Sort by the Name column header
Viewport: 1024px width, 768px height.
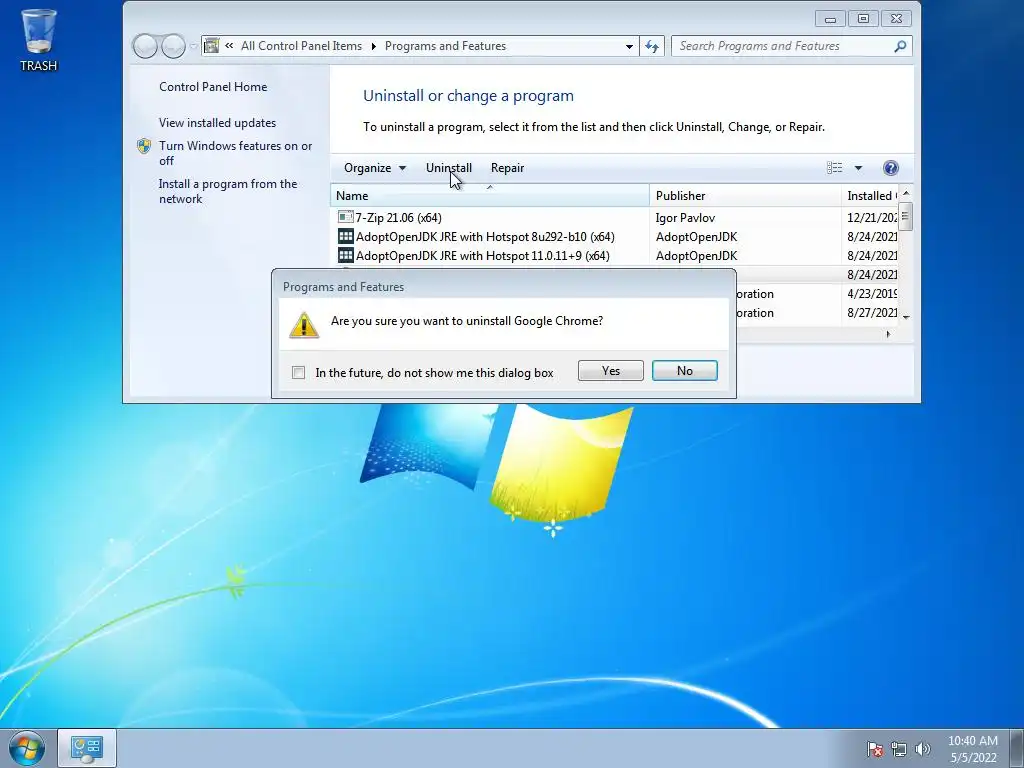[490, 195]
